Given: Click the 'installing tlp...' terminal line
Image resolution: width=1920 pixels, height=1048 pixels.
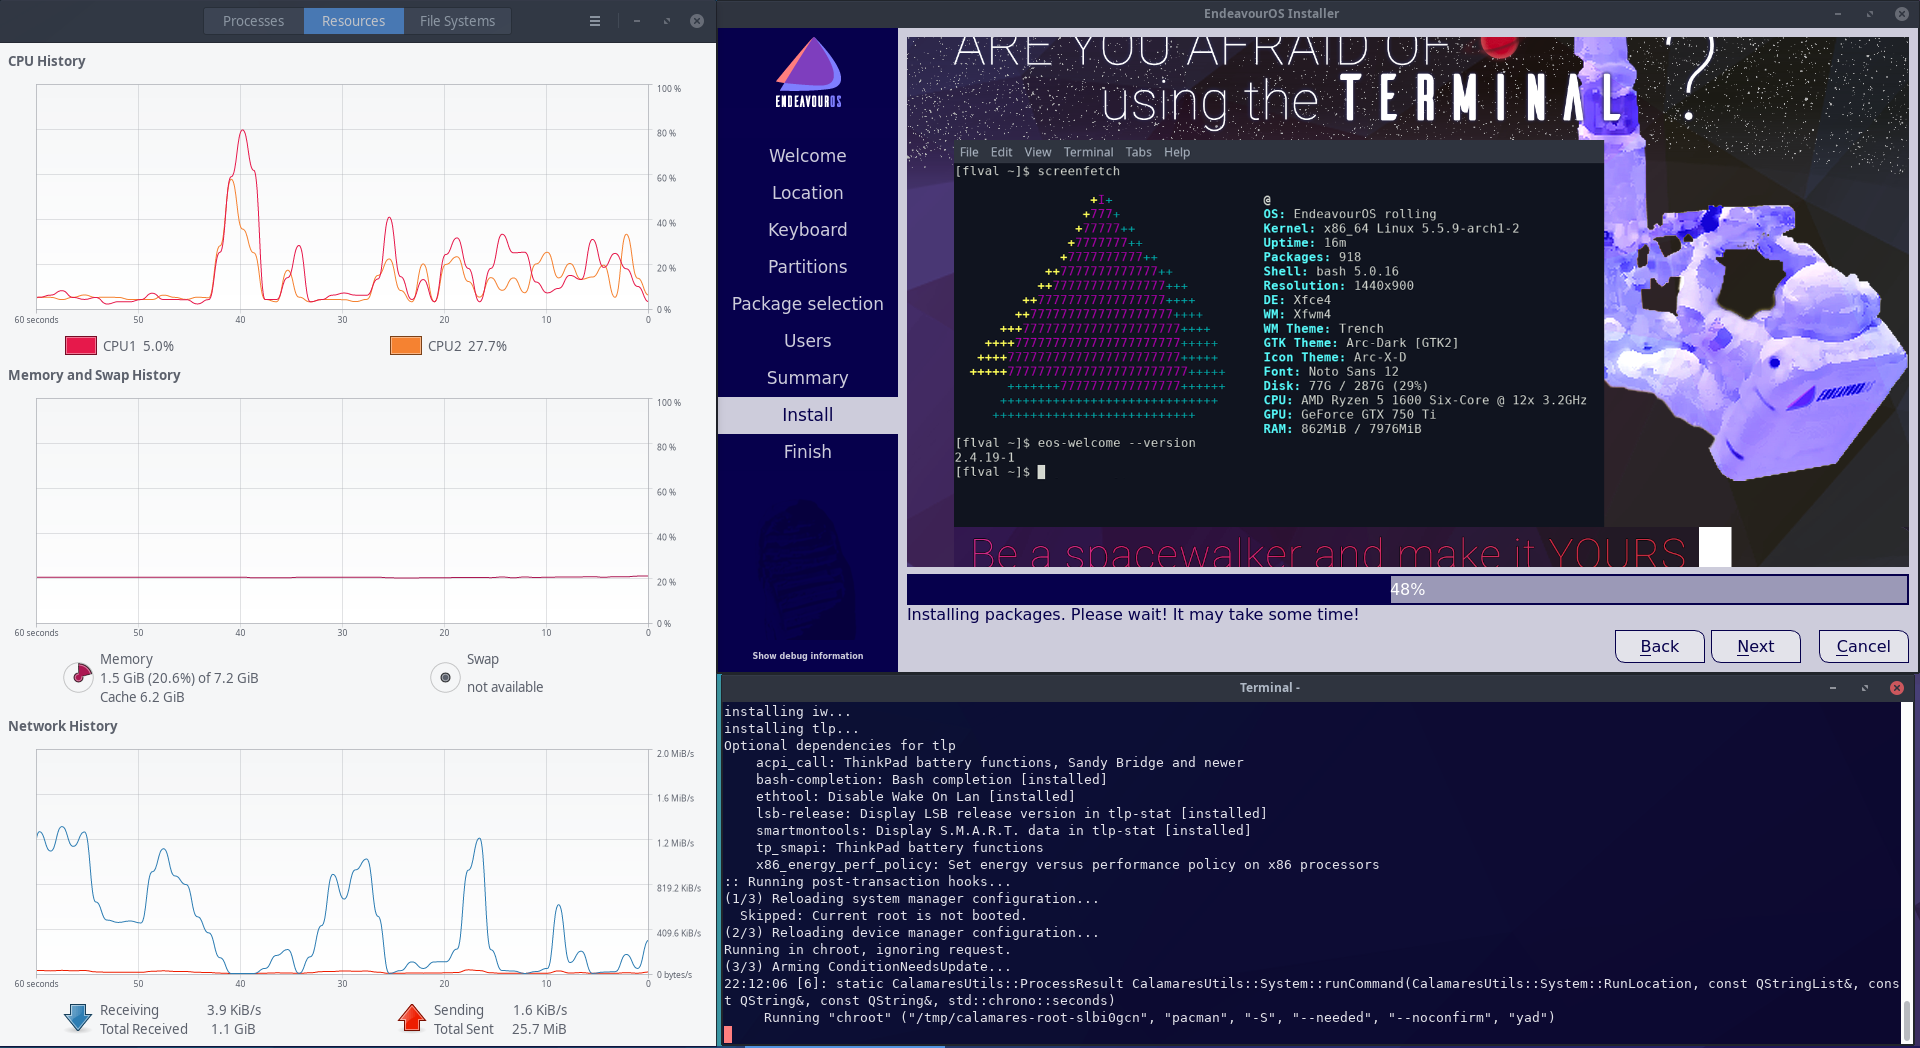Looking at the screenshot, I should 791,729.
